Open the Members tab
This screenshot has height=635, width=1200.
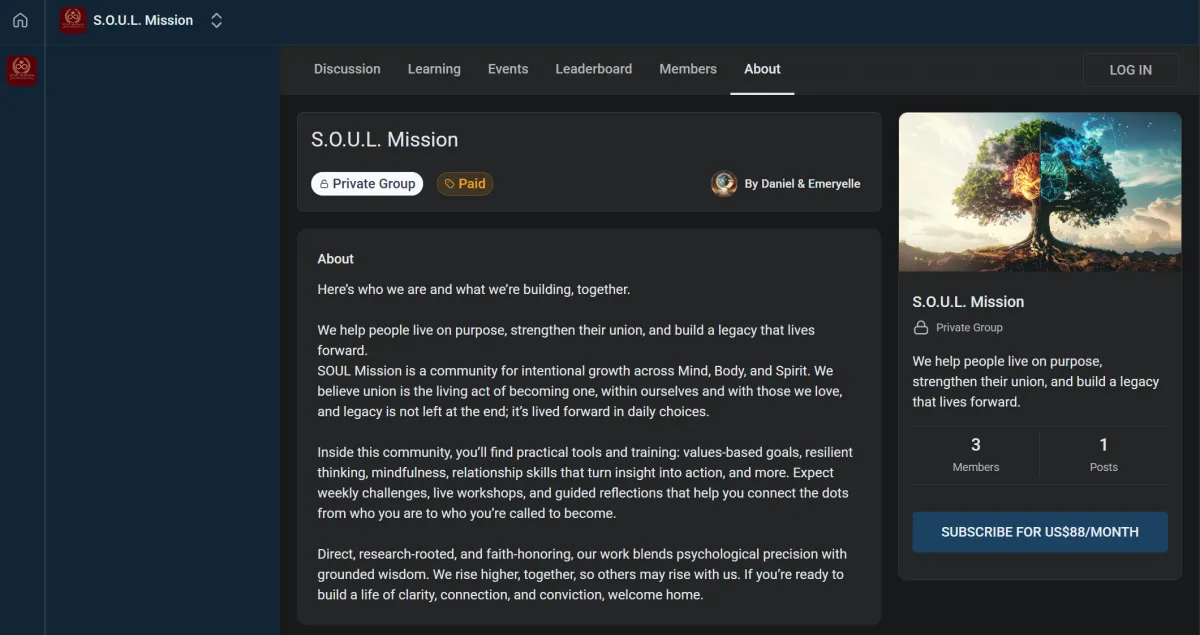(688, 69)
